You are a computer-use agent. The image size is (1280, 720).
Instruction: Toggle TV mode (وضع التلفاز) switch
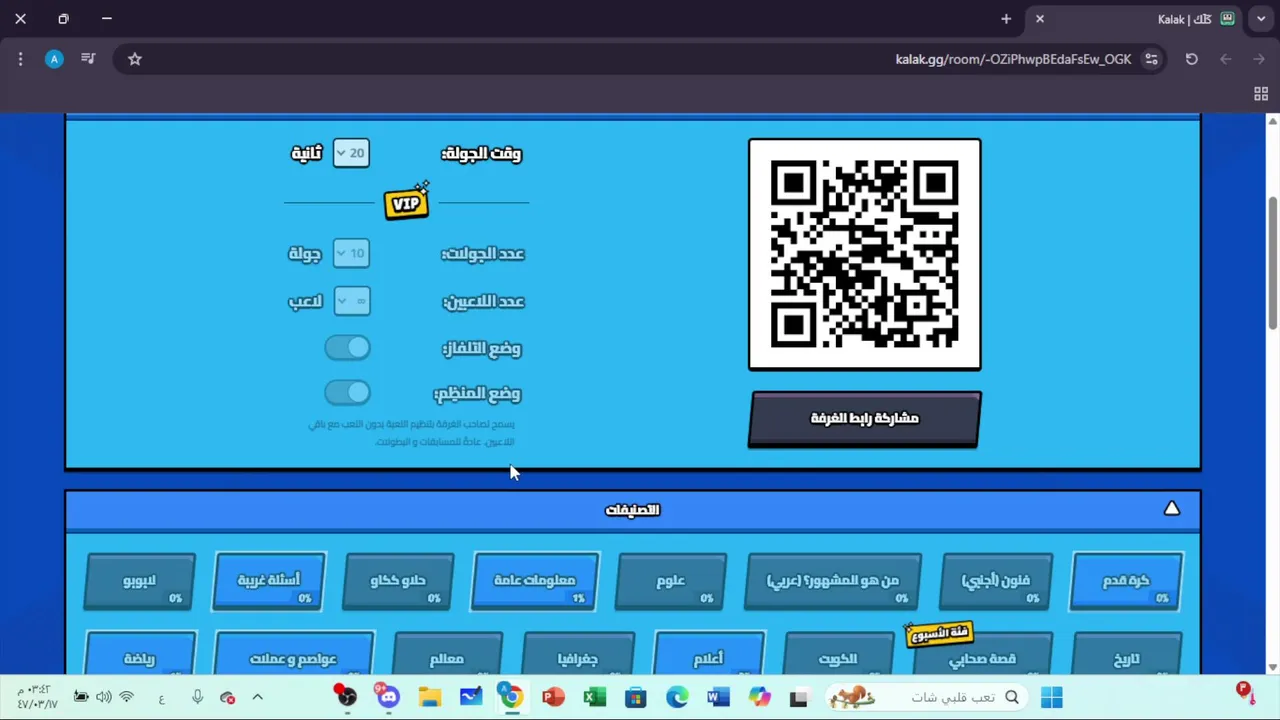point(347,347)
